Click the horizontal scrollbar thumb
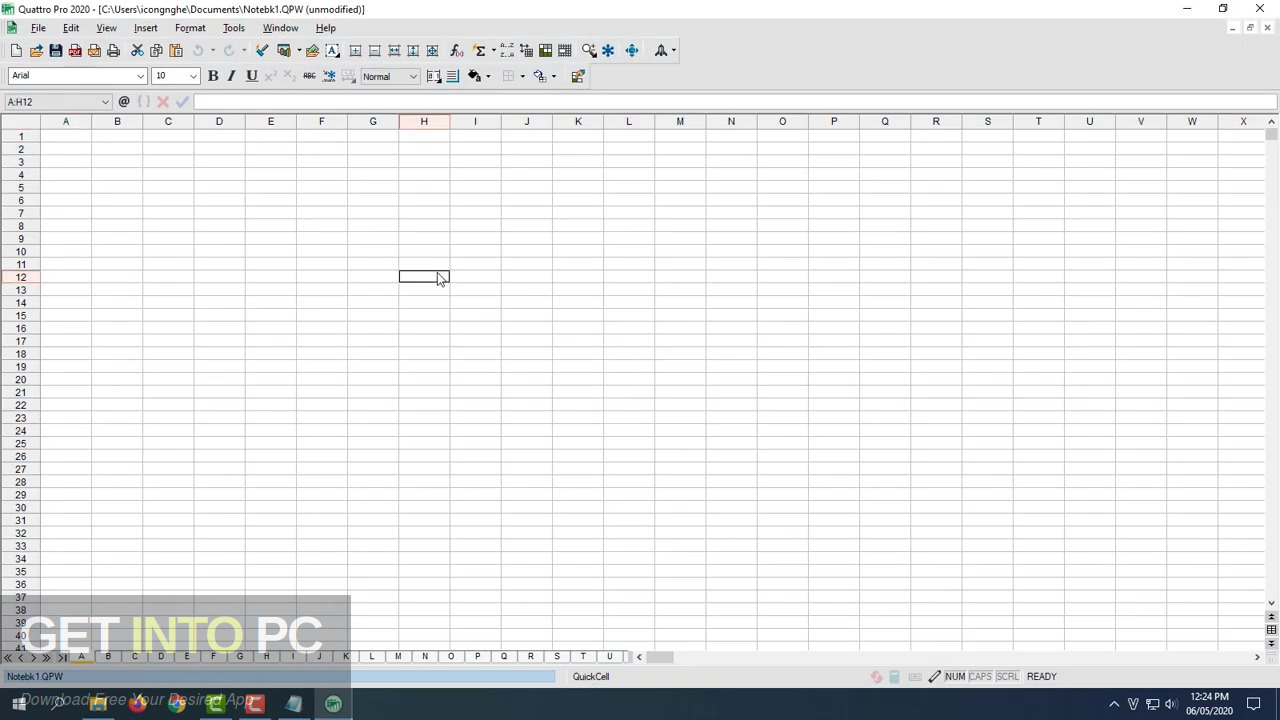 660,657
